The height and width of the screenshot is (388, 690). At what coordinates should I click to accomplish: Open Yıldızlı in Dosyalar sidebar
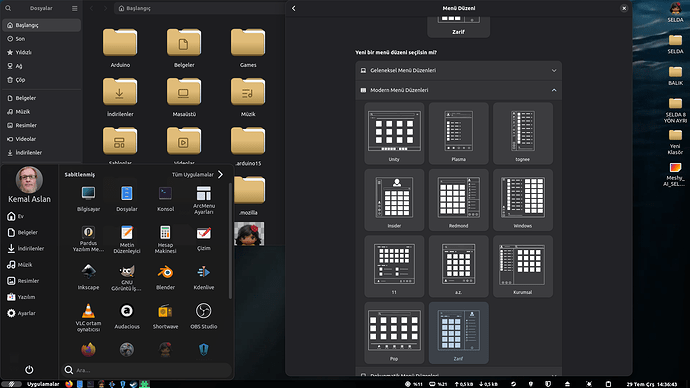pos(41,52)
